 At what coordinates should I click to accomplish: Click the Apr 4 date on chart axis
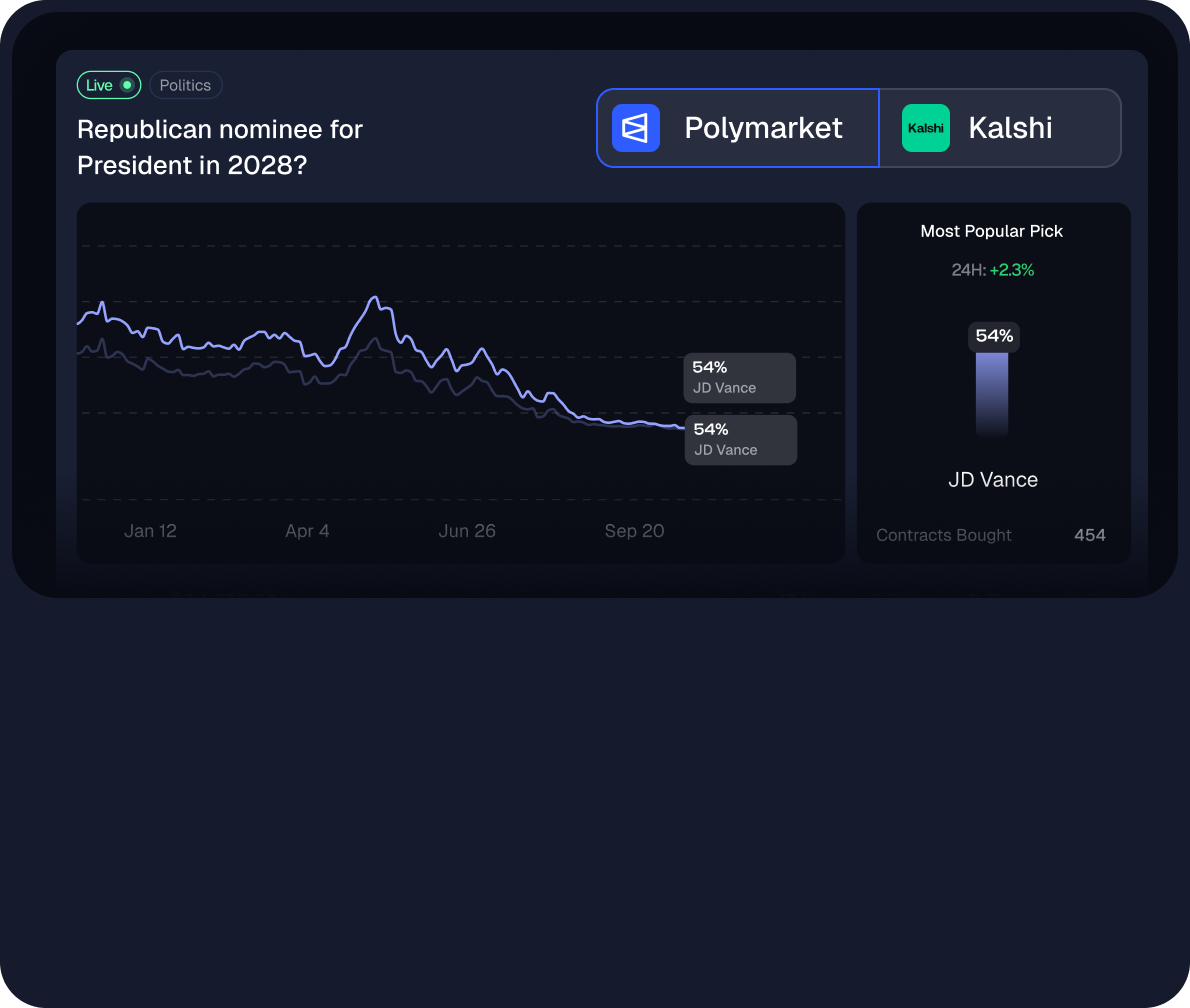point(307,531)
